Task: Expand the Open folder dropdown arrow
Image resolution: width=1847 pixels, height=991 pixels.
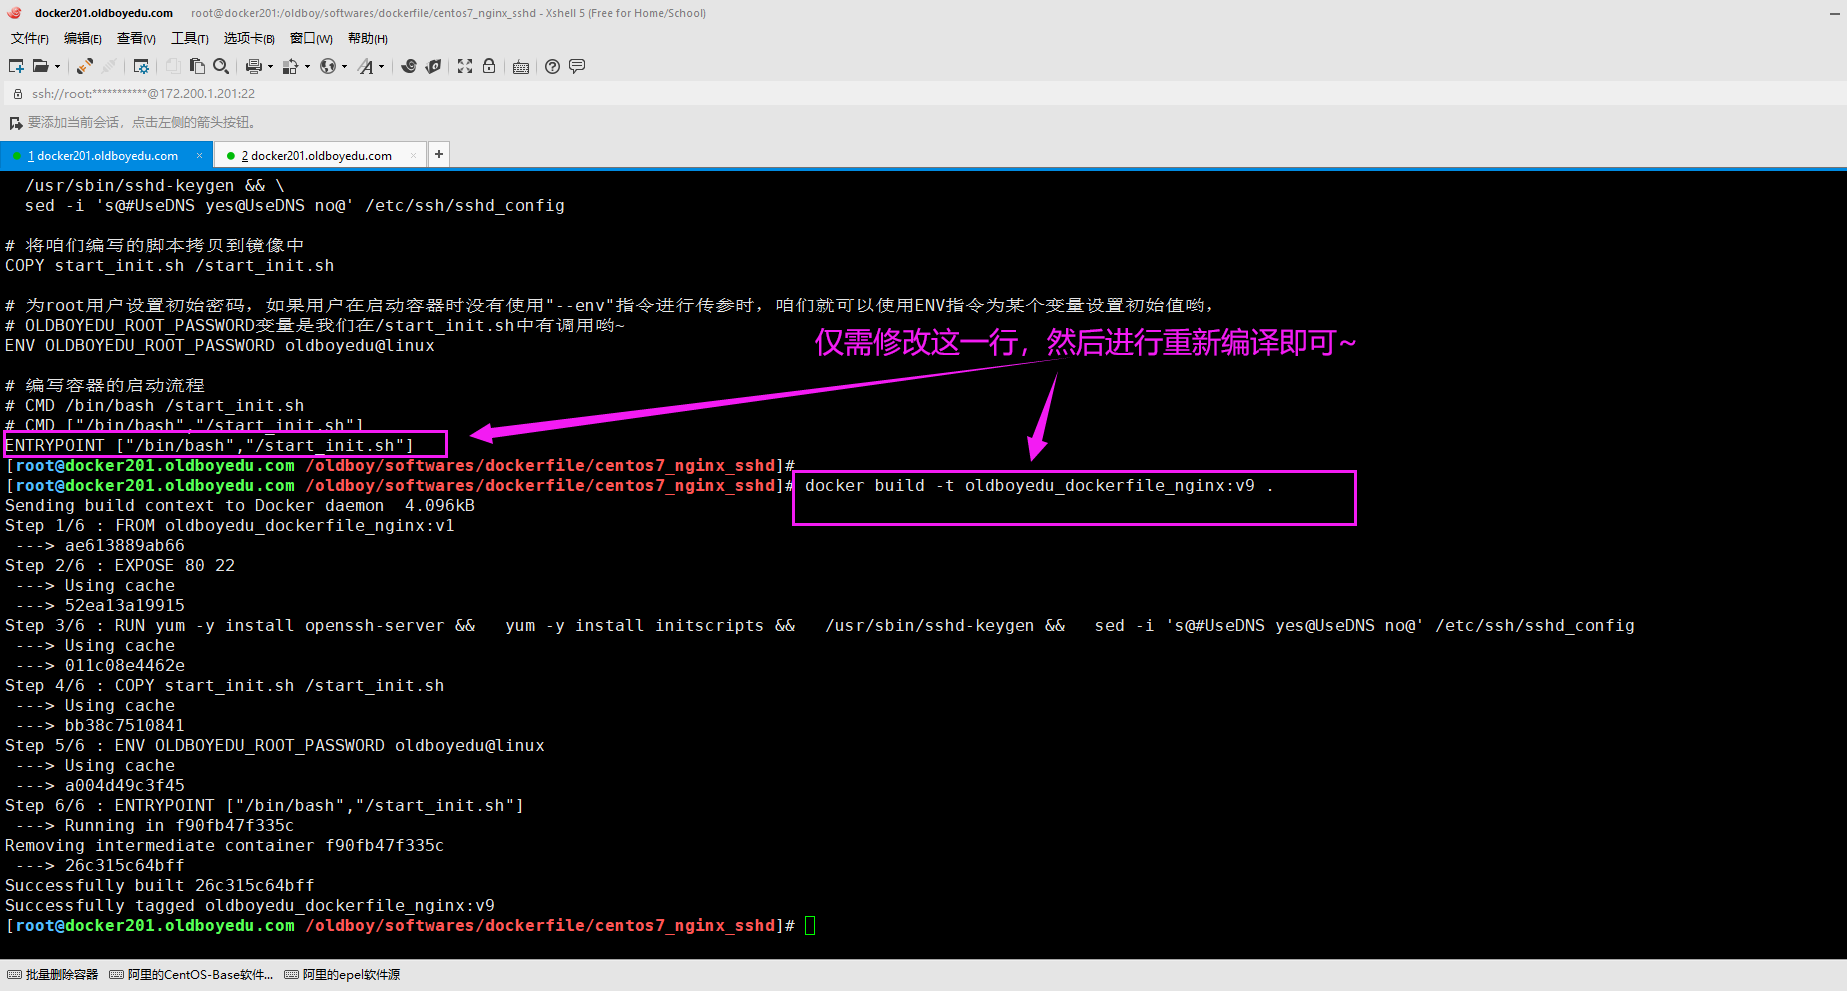Action: tap(57, 67)
